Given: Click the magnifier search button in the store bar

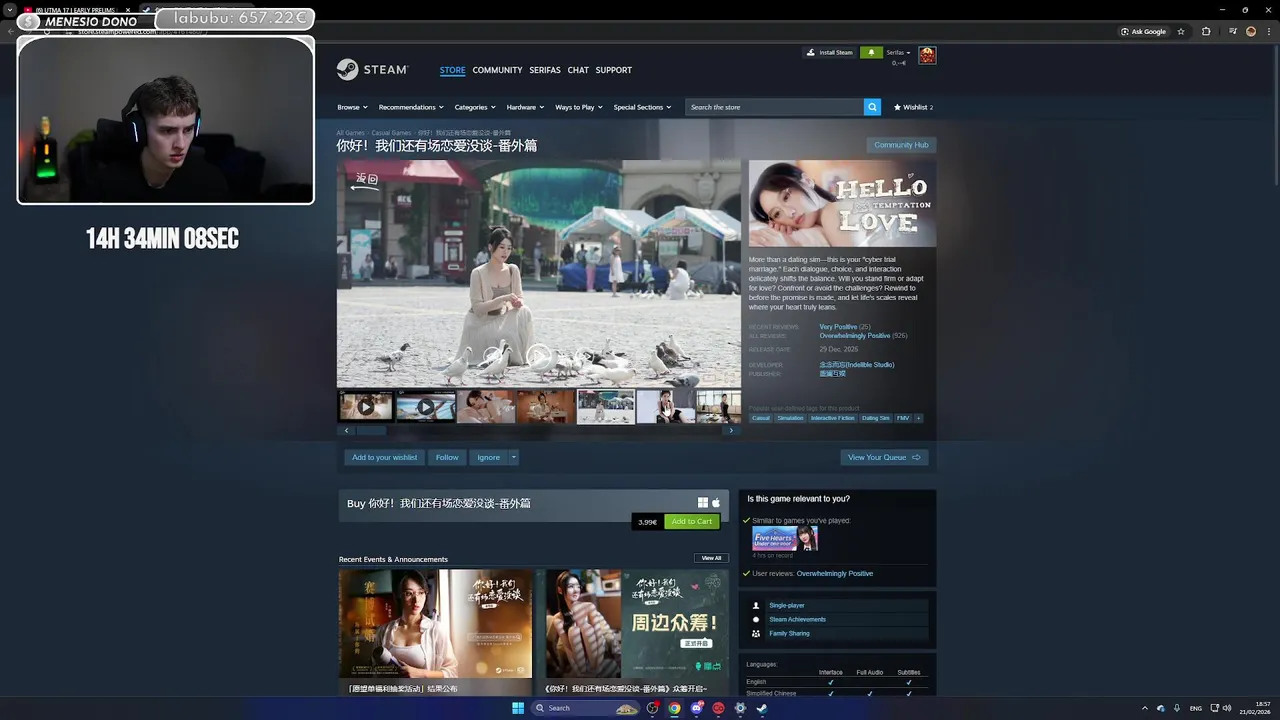Looking at the screenshot, I should 872,107.
